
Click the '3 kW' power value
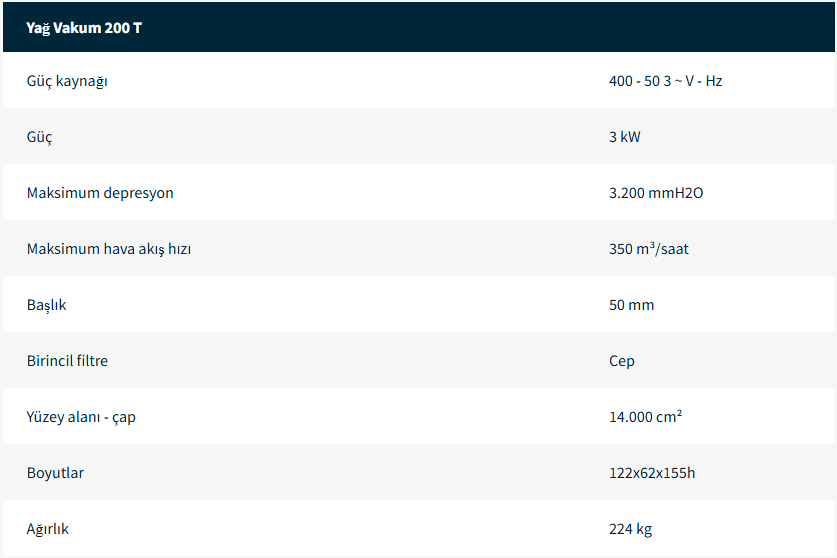coord(624,137)
